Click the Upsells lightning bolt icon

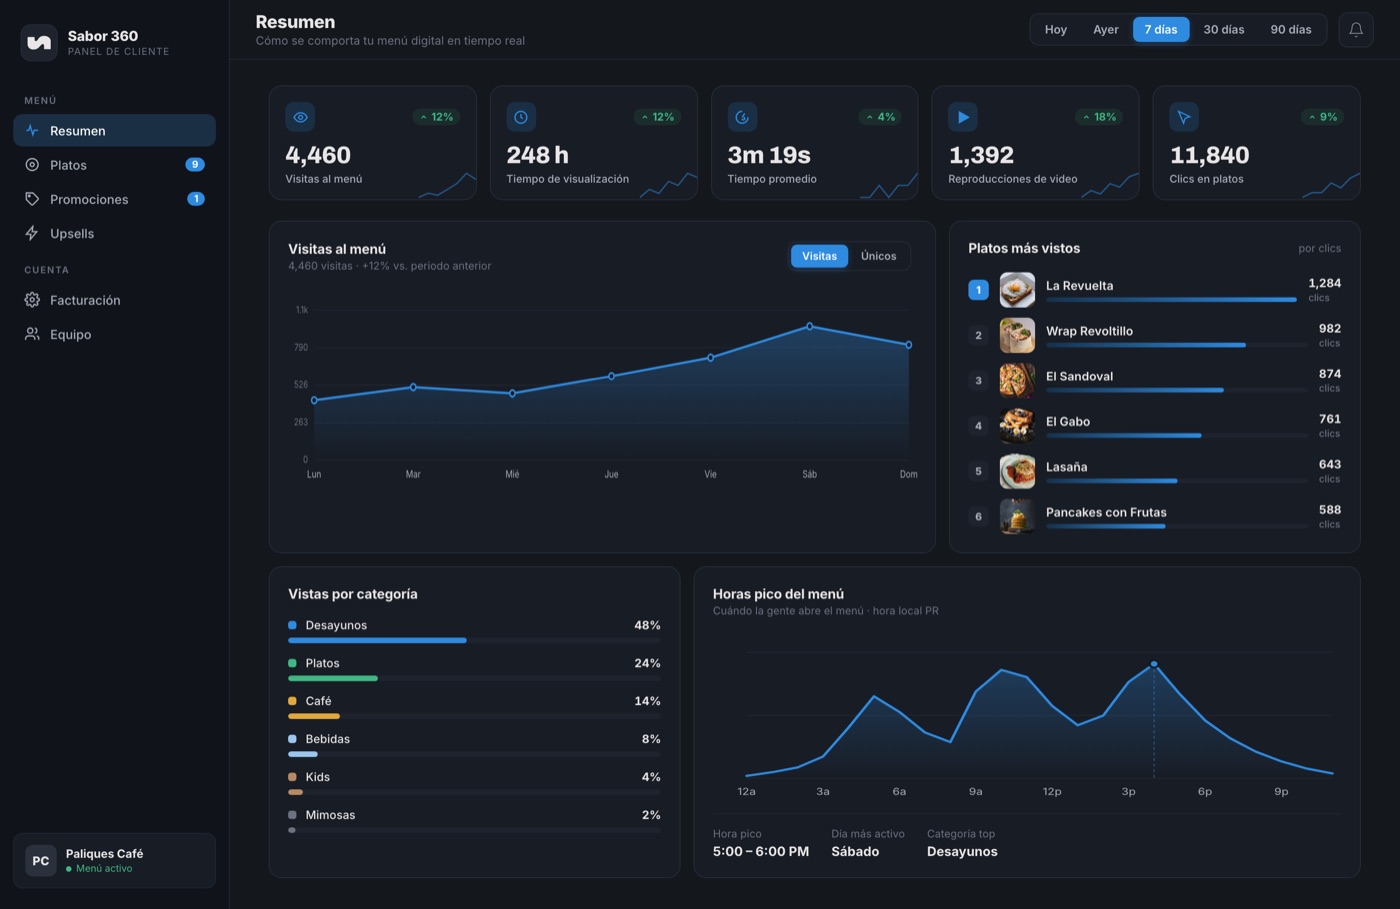[x=32, y=233]
